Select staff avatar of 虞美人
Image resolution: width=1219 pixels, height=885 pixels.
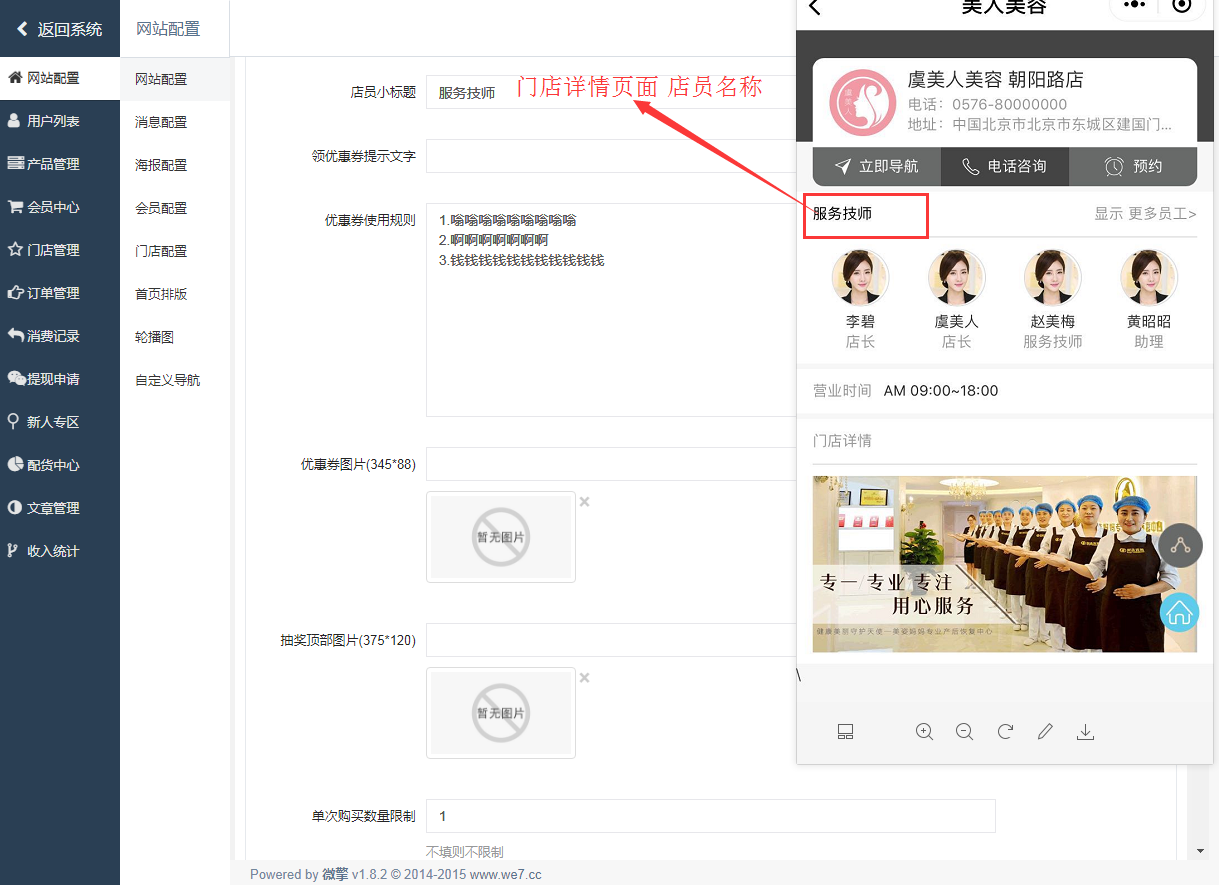(x=957, y=277)
